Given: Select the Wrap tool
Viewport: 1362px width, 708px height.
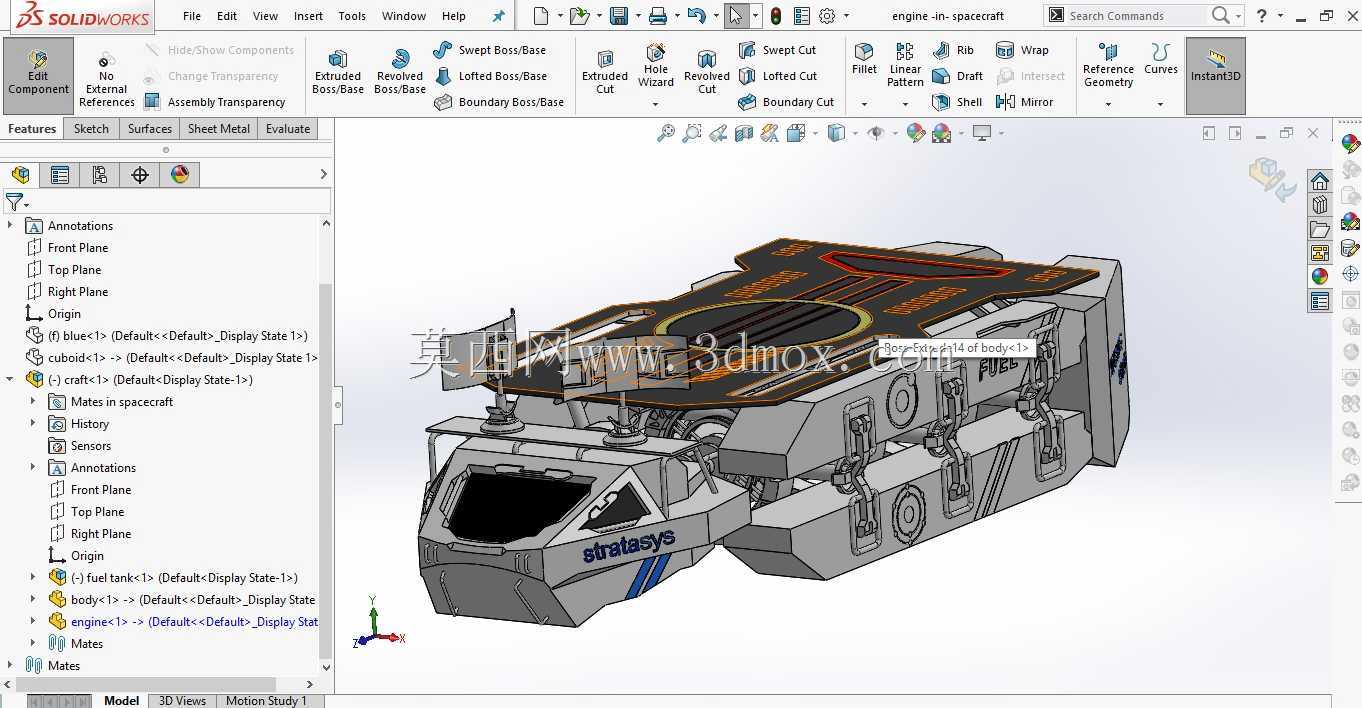Looking at the screenshot, I should tap(1022, 50).
